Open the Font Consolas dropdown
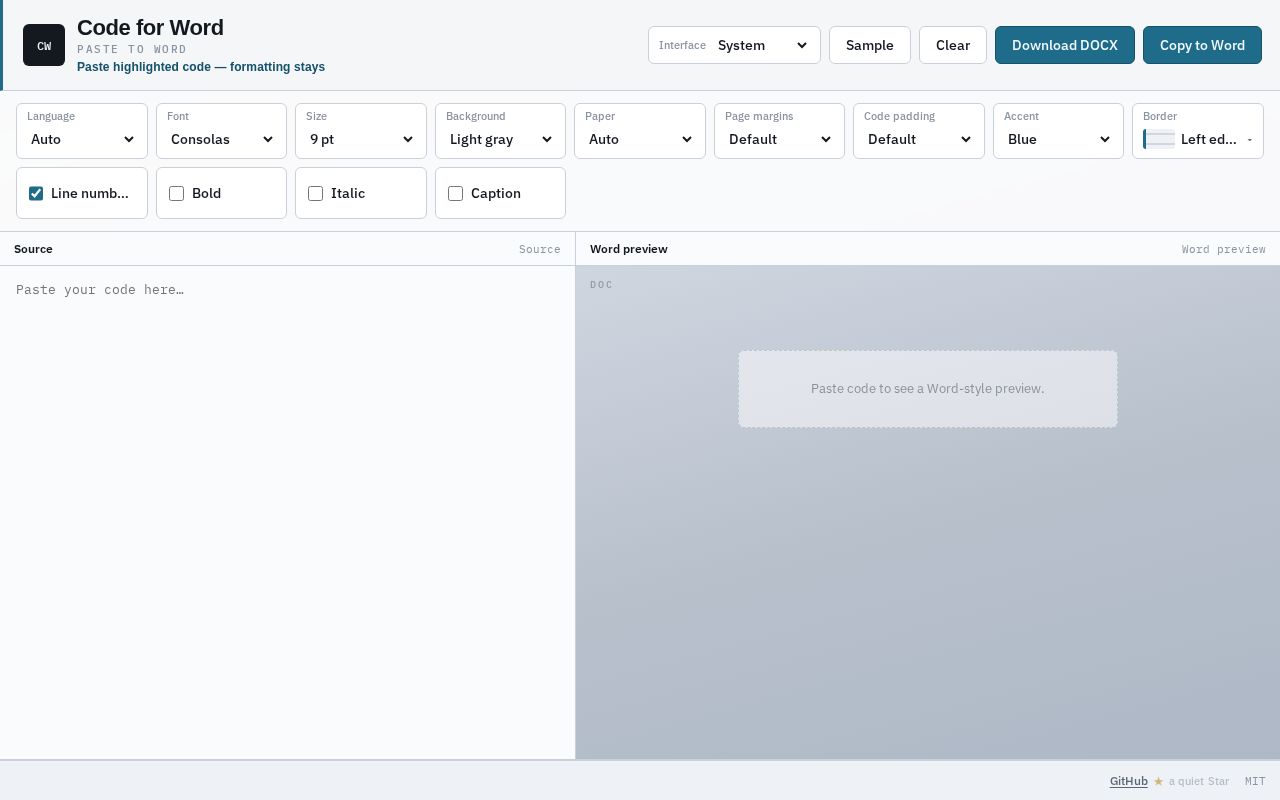 click(221, 139)
